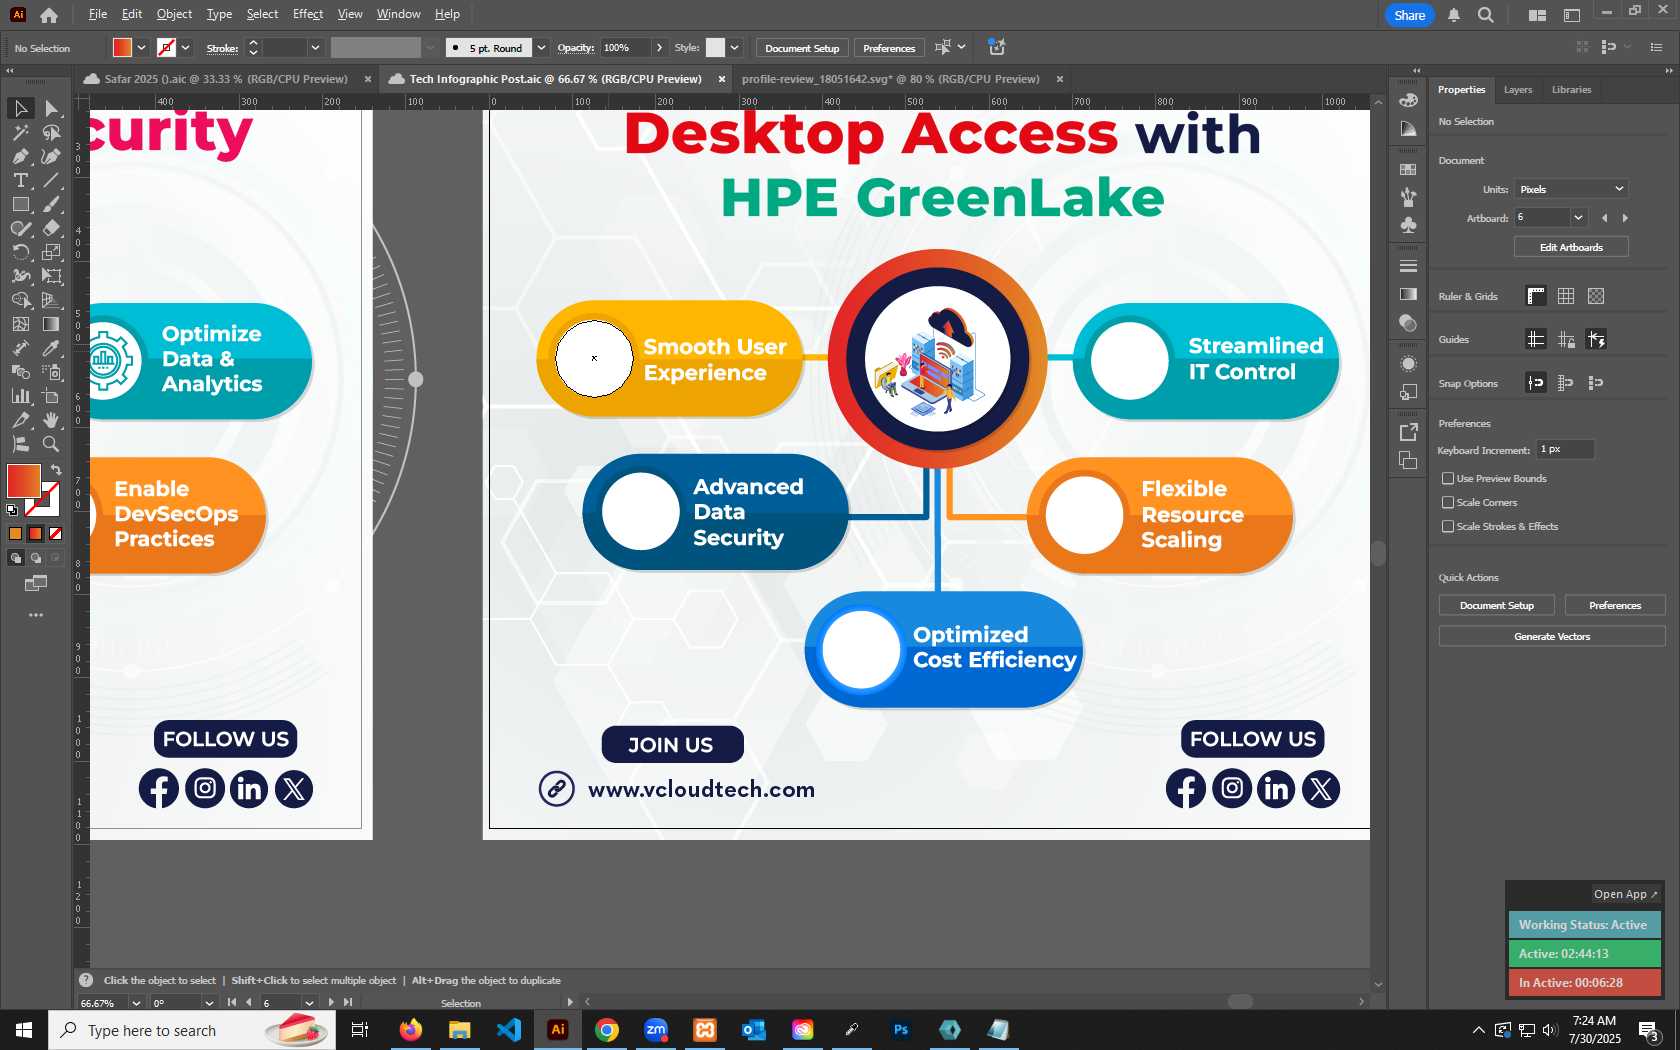Screen dimensions: 1680x1050
Task: Select the Pen tool
Action: pos(20,156)
